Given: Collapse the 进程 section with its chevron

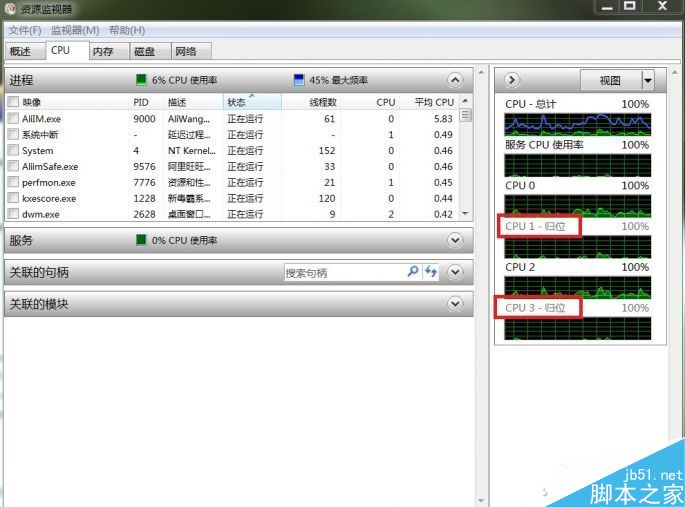Looking at the screenshot, I should pyautogui.click(x=456, y=80).
